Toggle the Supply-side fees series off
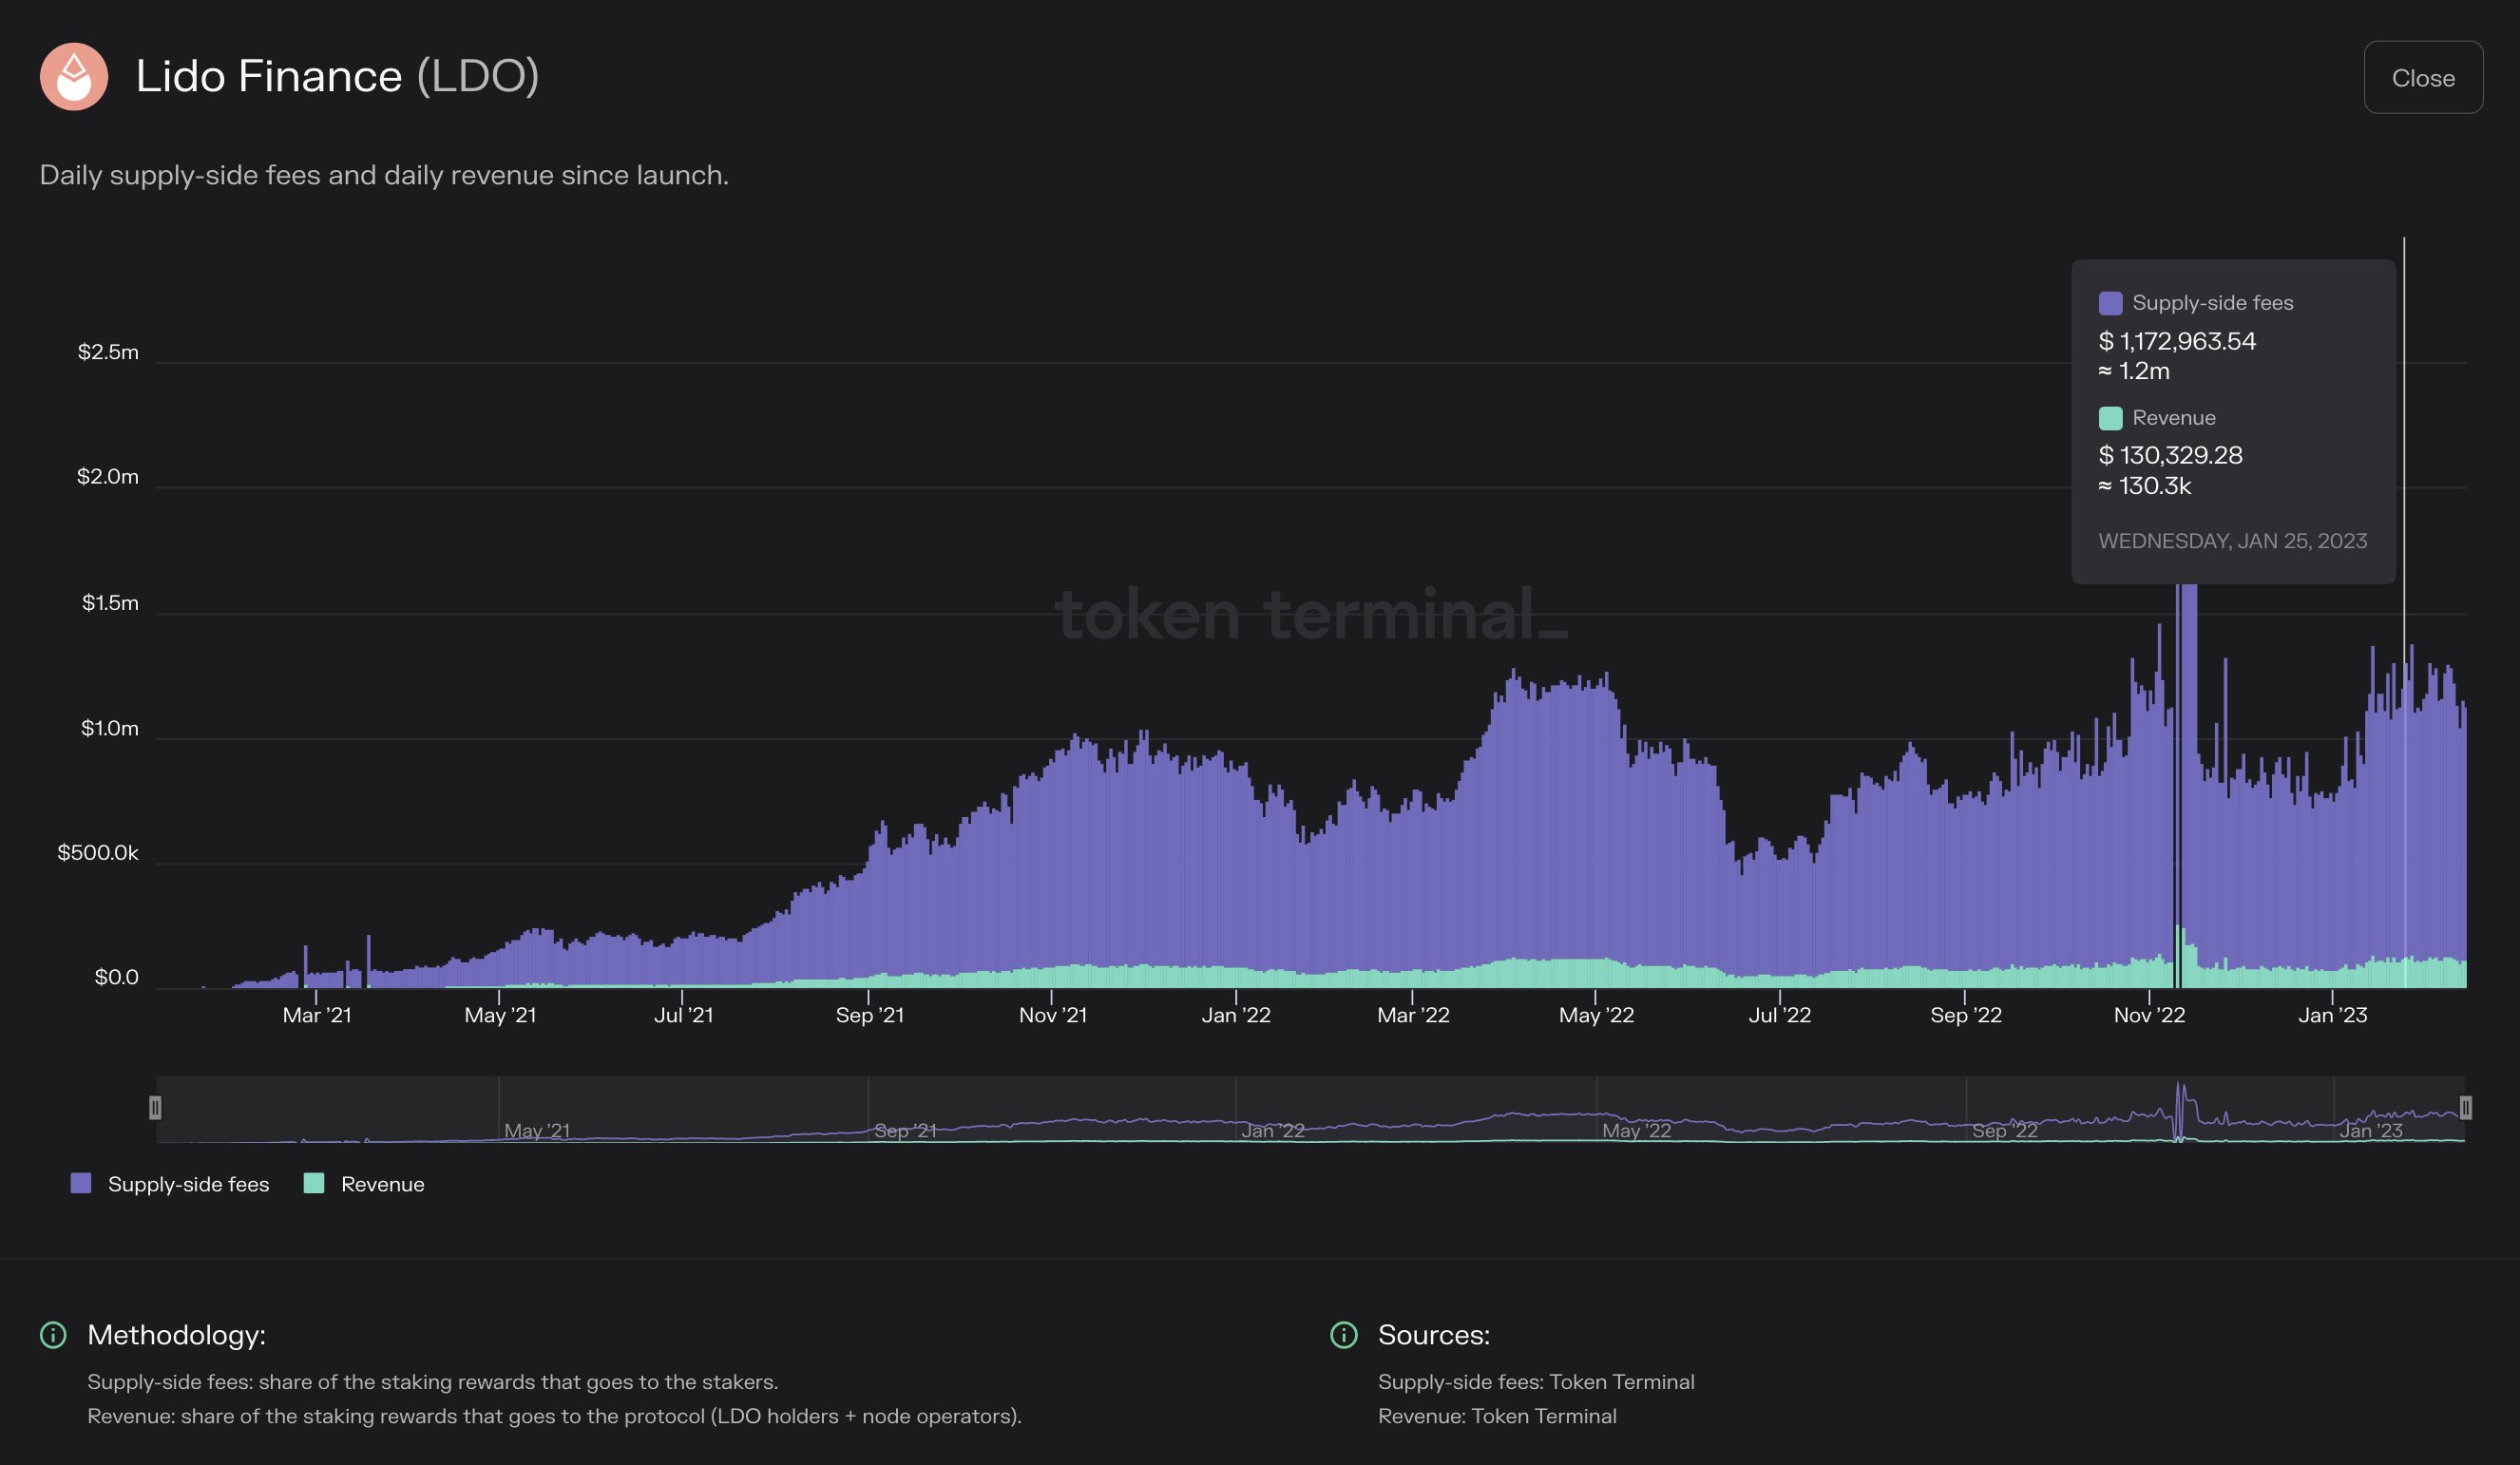The height and width of the screenshot is (1465, 2520). tap(188, 1184)
